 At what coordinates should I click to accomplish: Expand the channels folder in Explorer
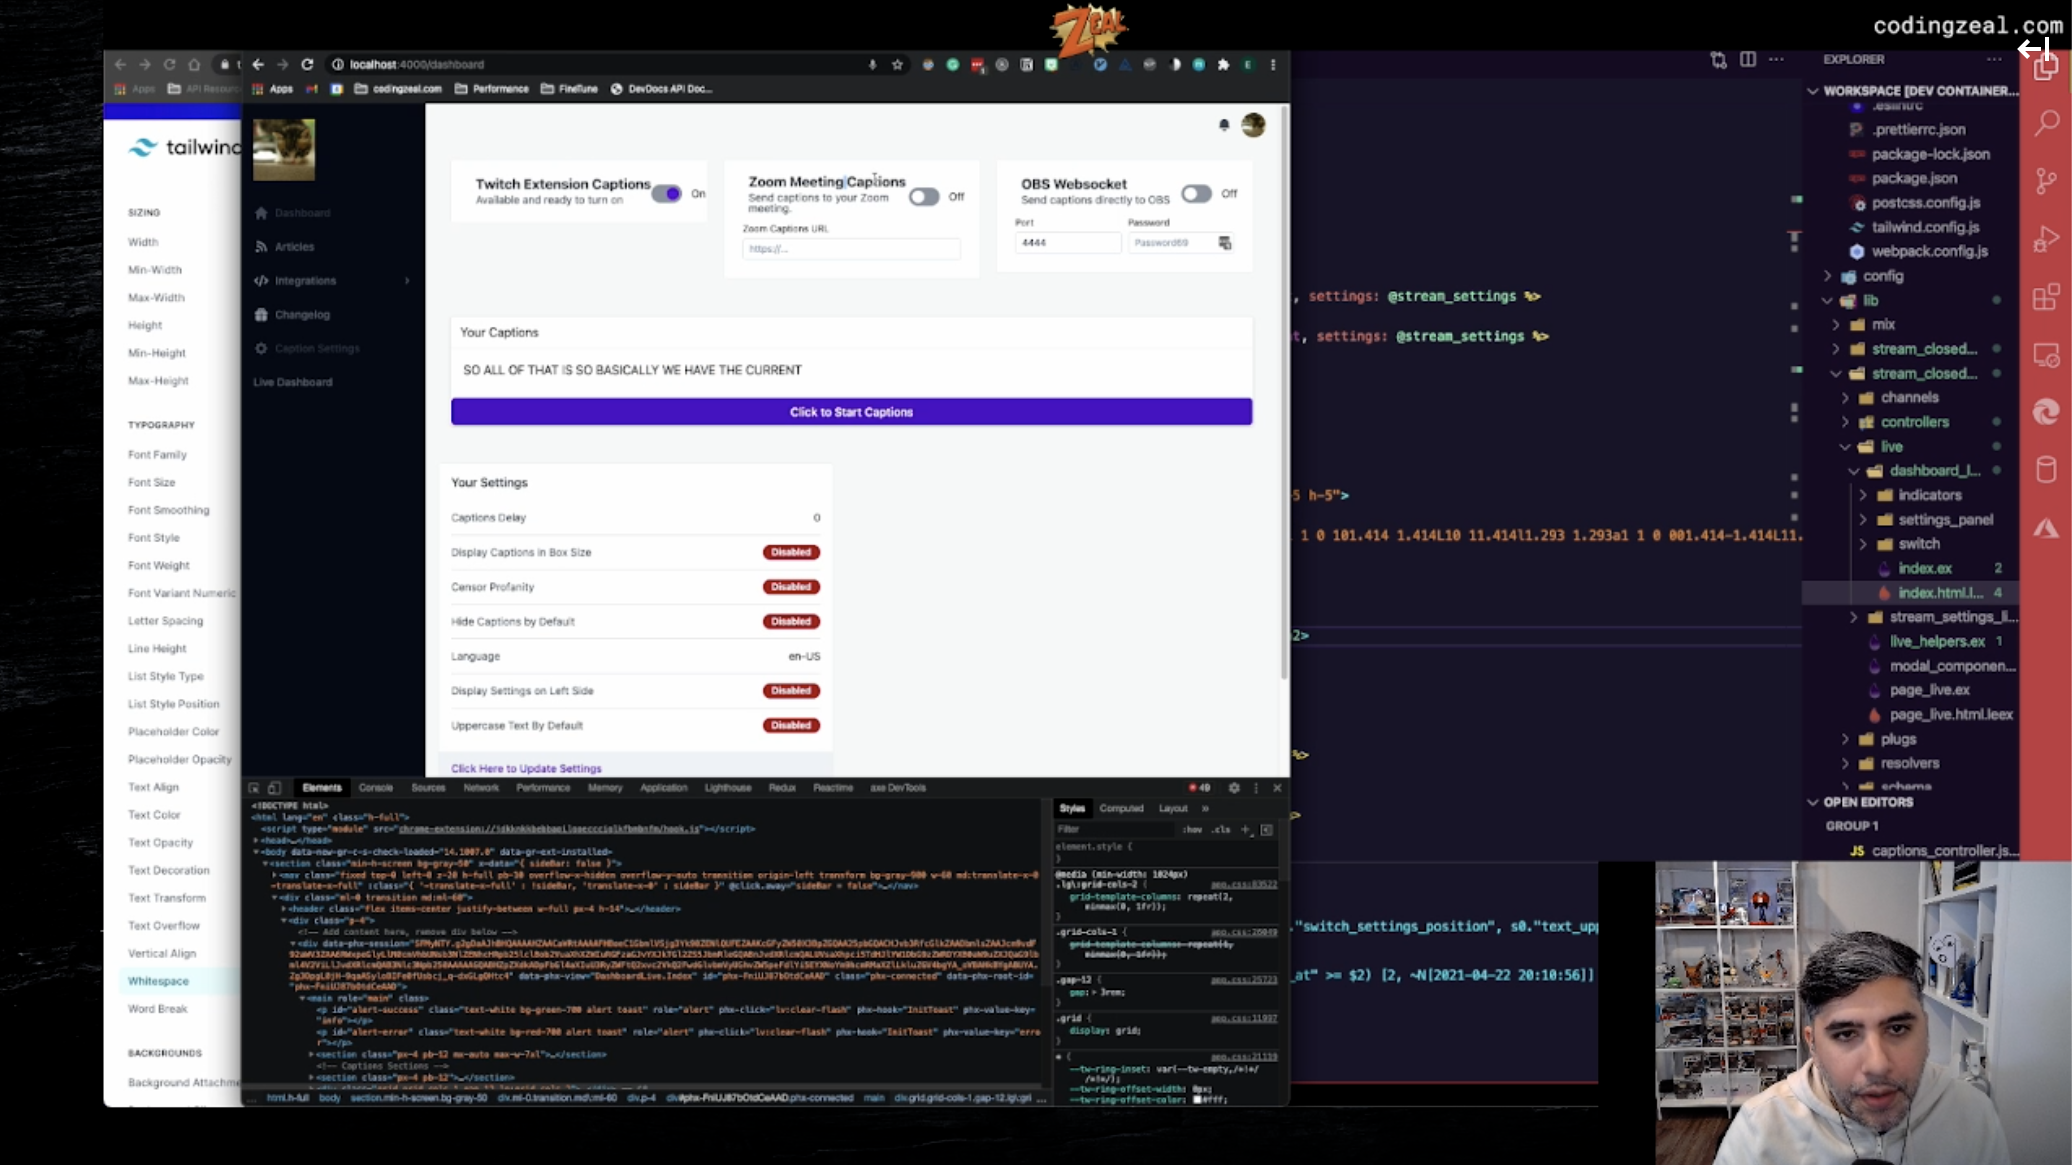coord(1845,397)
